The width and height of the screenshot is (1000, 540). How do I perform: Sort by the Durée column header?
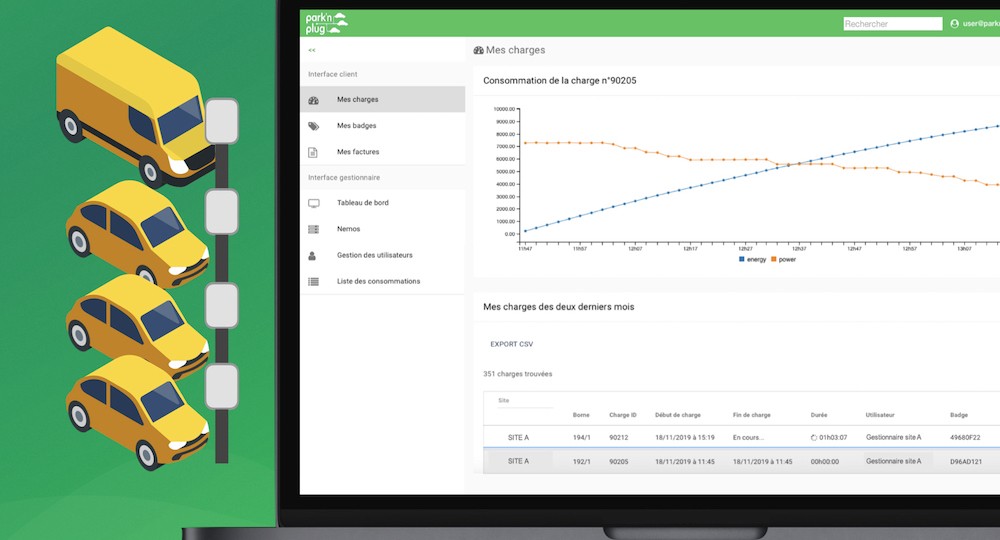pos(819,415)
